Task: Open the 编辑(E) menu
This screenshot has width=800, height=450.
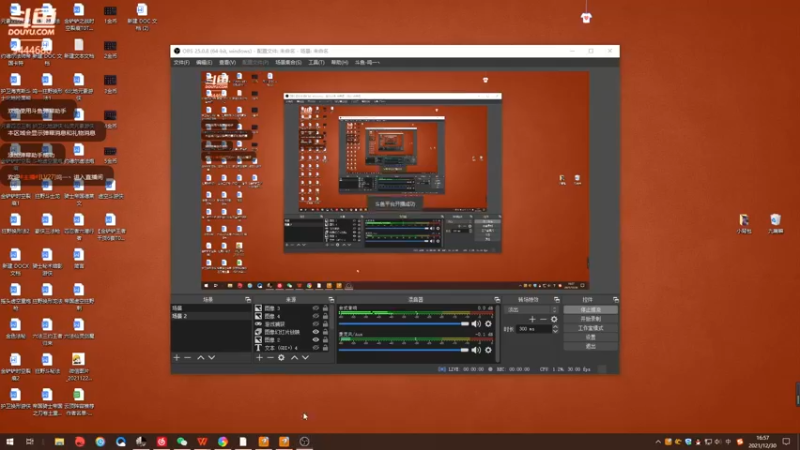Action: 204,62
